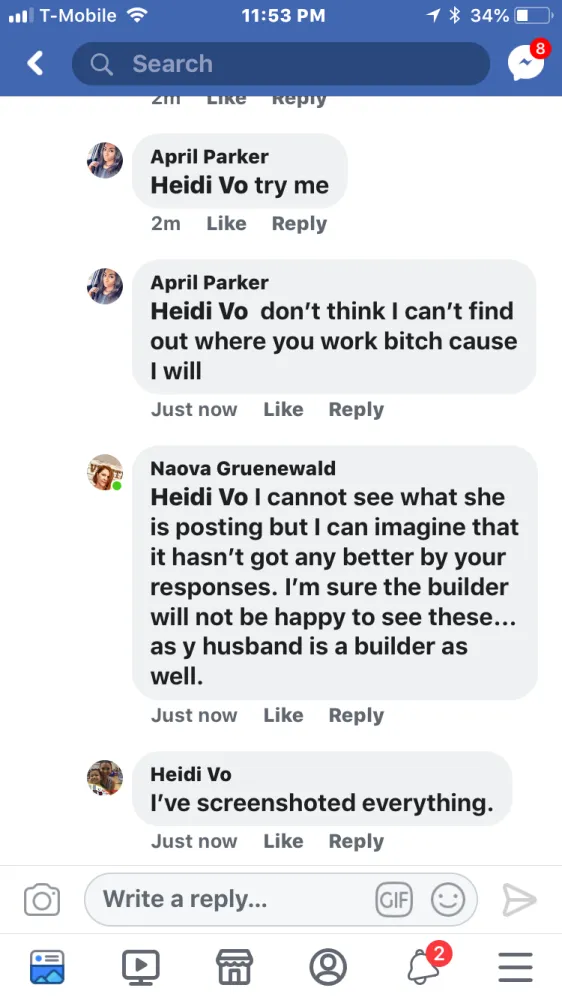Tap the Search field at top

click(281, 64)
